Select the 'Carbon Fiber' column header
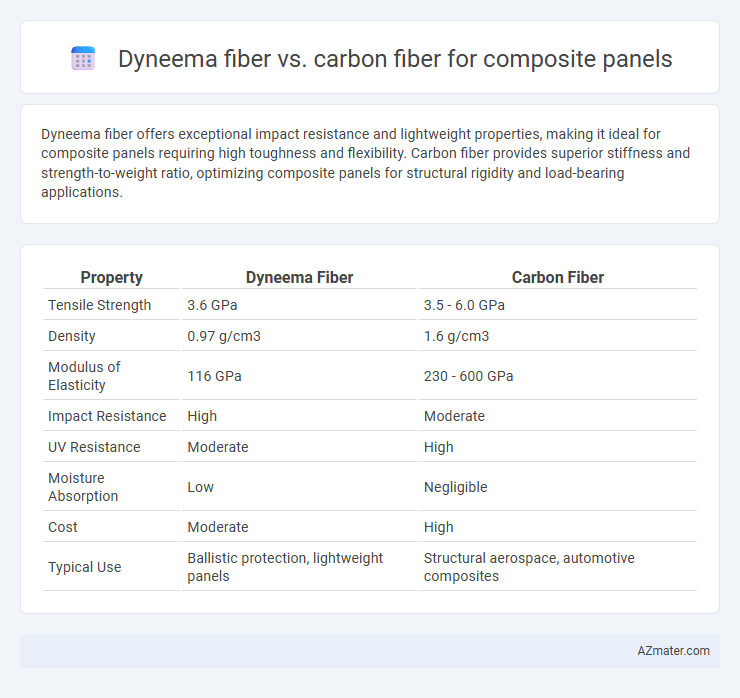Image resolution: width=740 pixels, height=698 pixels. (557, 278)
